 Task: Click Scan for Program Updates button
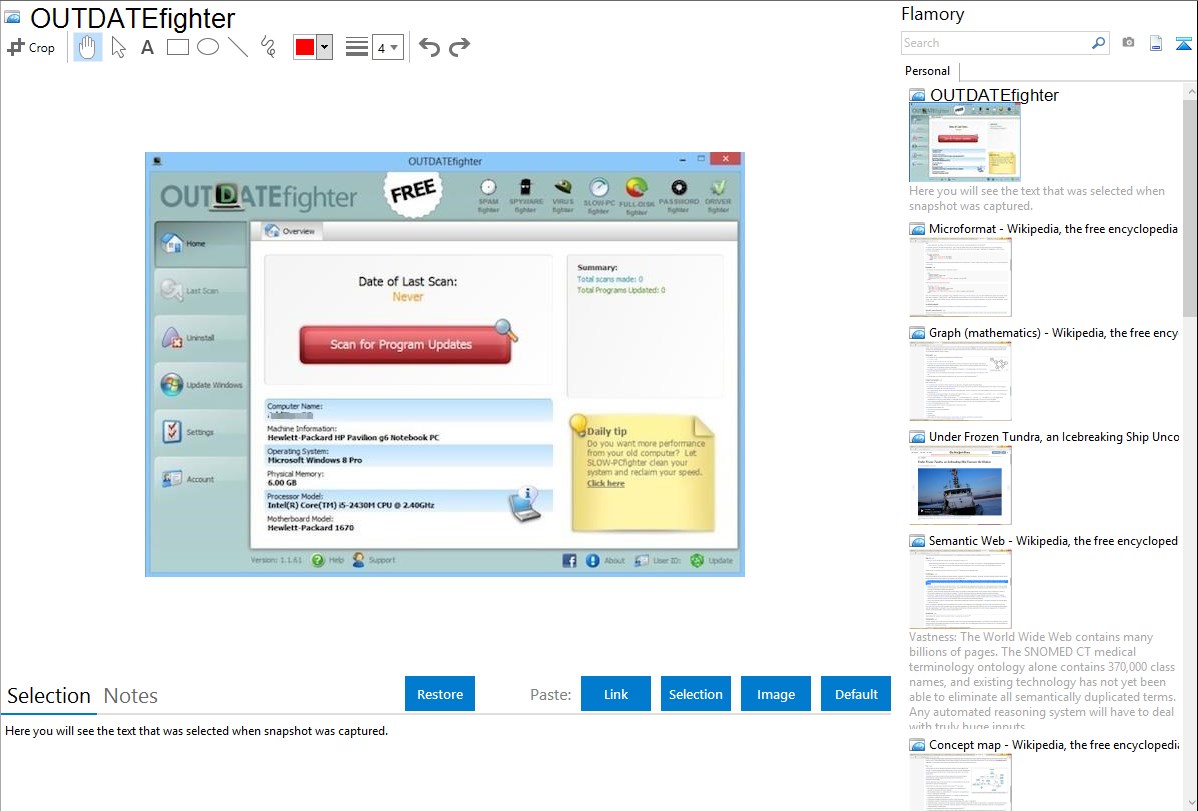[x=405, y=345]
